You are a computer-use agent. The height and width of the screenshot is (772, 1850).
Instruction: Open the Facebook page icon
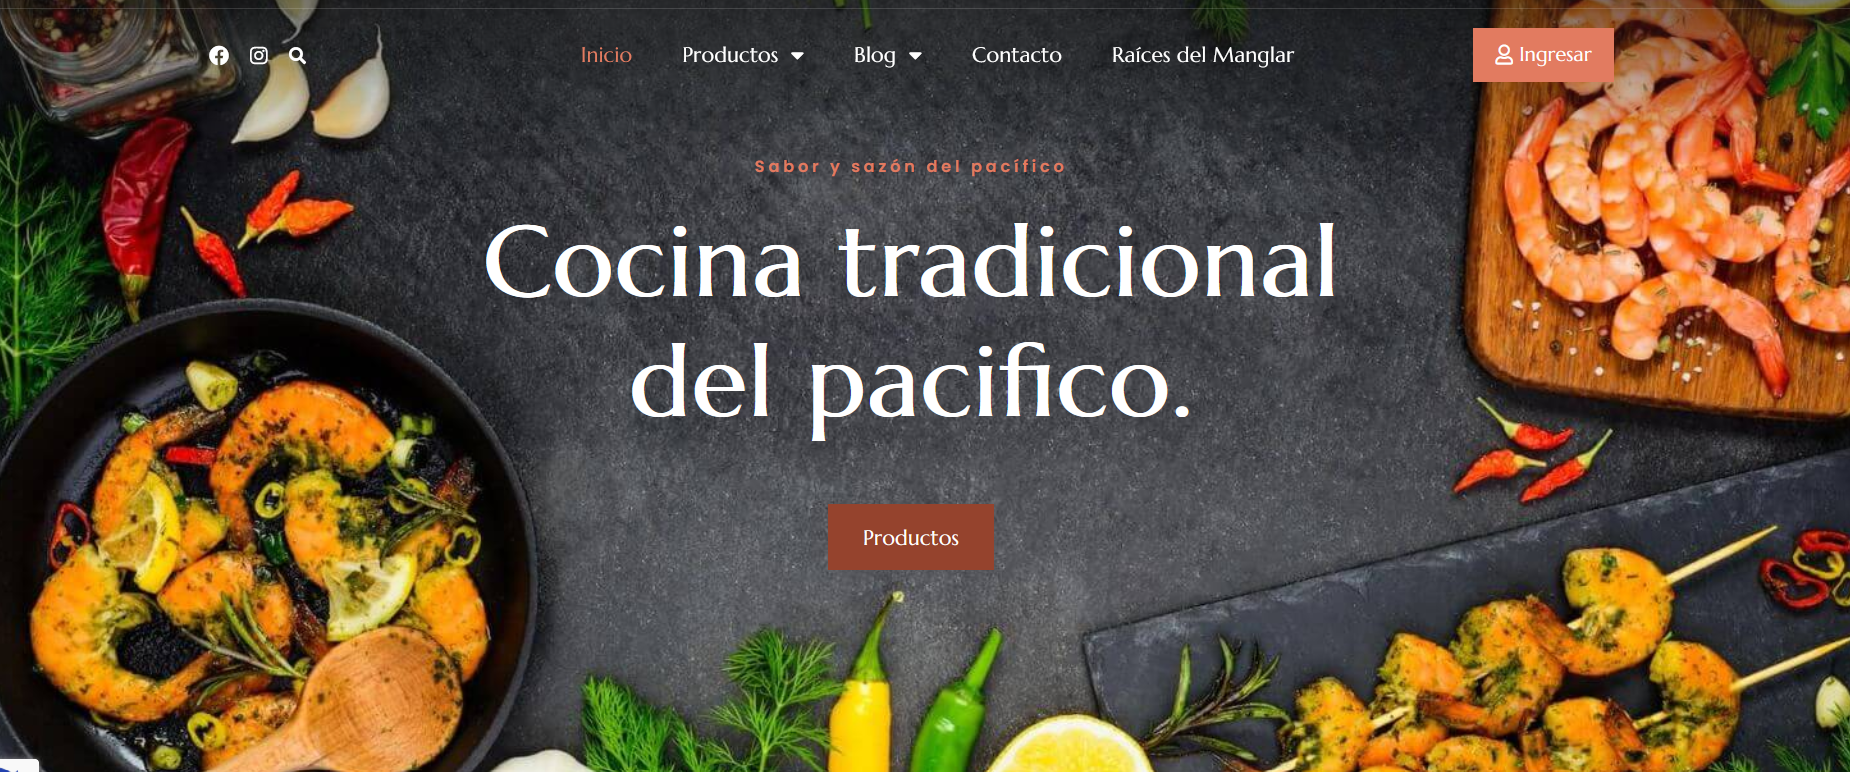[219, 56]
